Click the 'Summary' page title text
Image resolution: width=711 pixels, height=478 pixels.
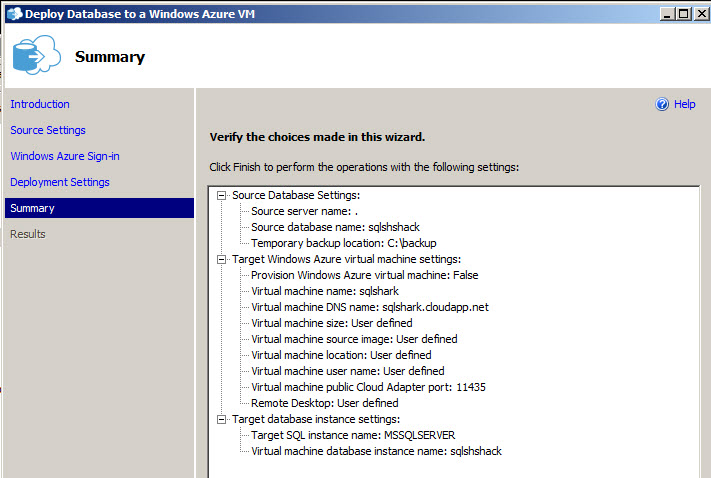(110, 57)
